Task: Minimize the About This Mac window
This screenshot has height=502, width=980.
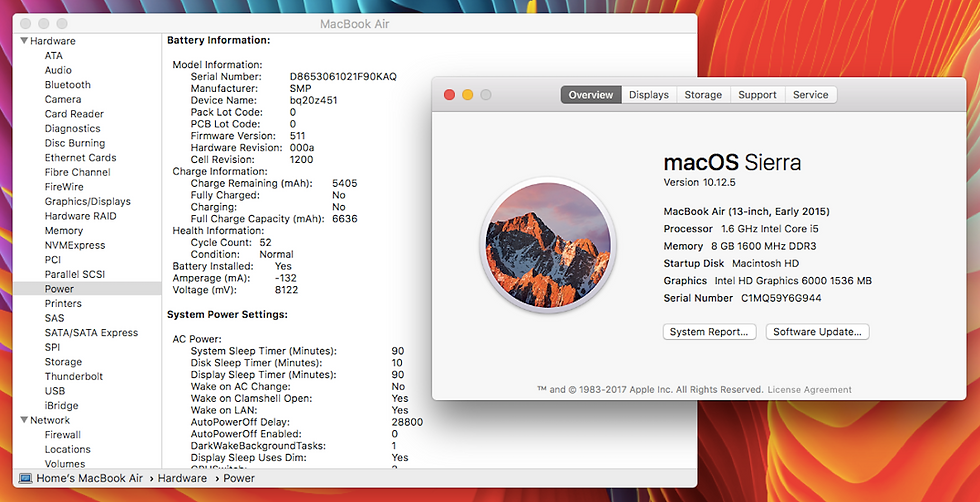Action: (x=468, y=95)
